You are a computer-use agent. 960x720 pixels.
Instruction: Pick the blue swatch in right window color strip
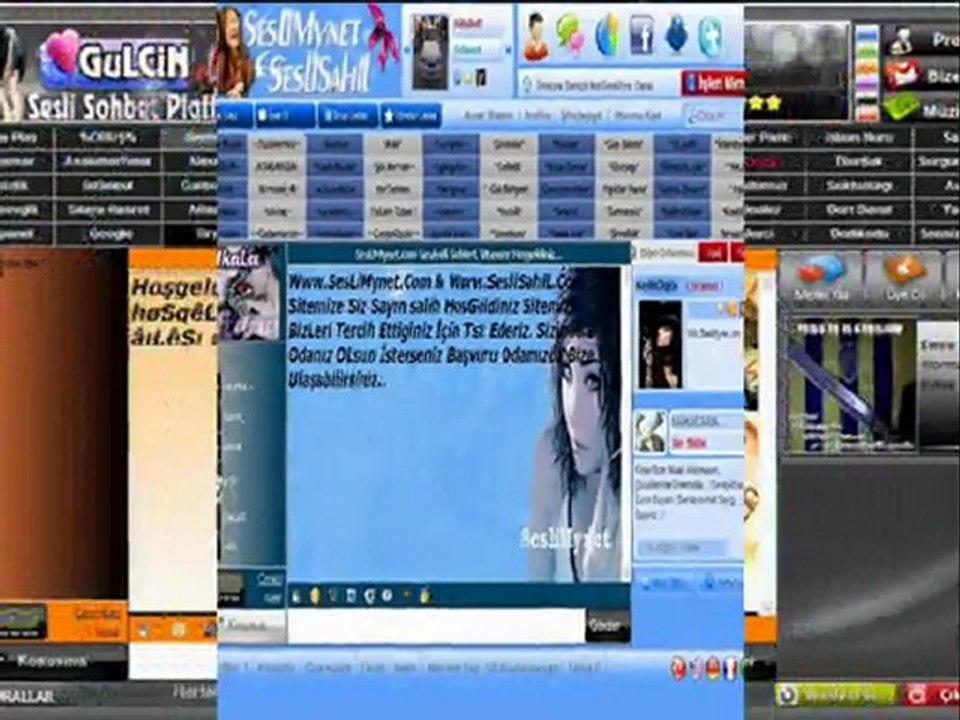click(x=866, y=37)
